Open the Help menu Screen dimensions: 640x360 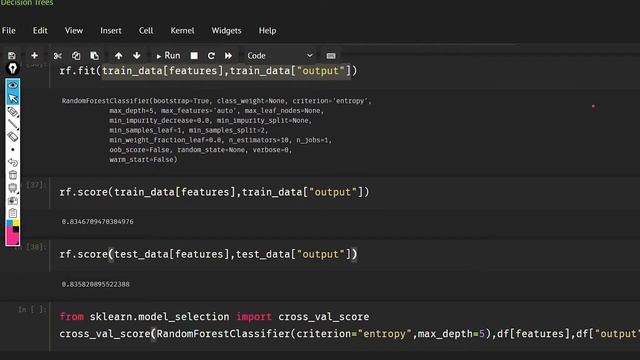(267, 31)
